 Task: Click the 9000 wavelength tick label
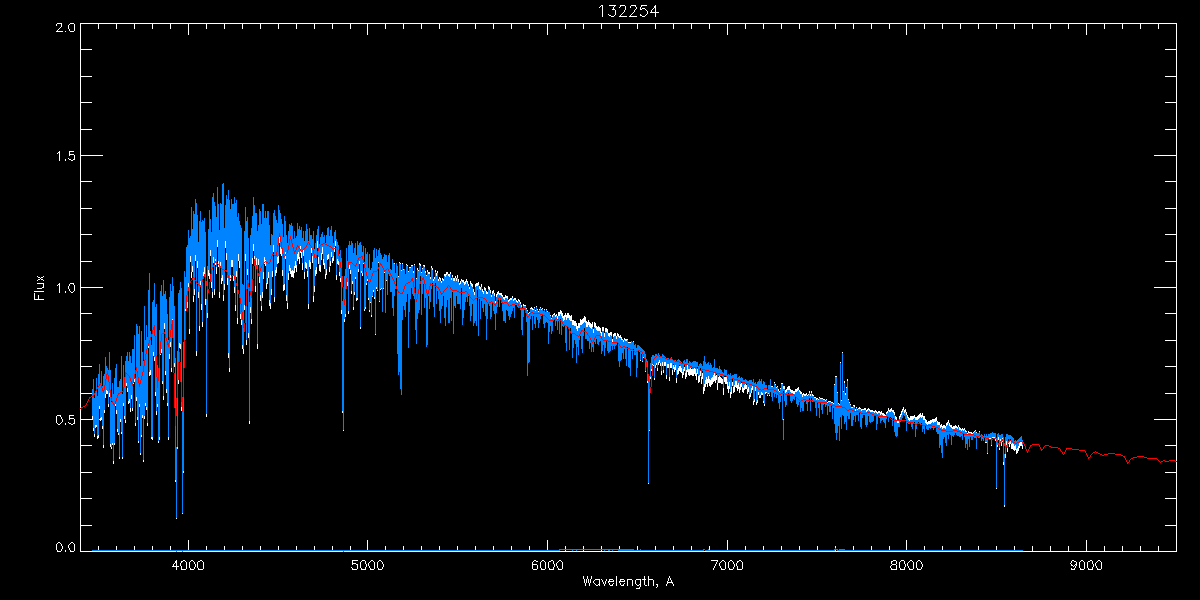(1086, 564)
